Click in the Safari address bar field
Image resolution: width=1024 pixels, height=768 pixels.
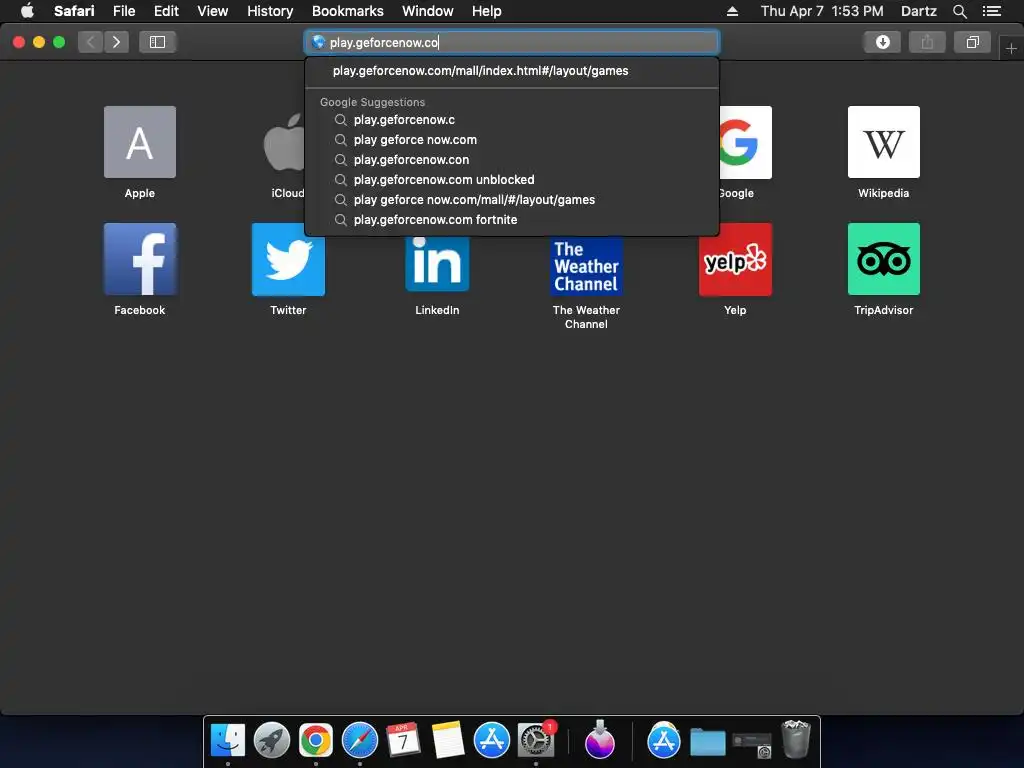coord(512,42)
